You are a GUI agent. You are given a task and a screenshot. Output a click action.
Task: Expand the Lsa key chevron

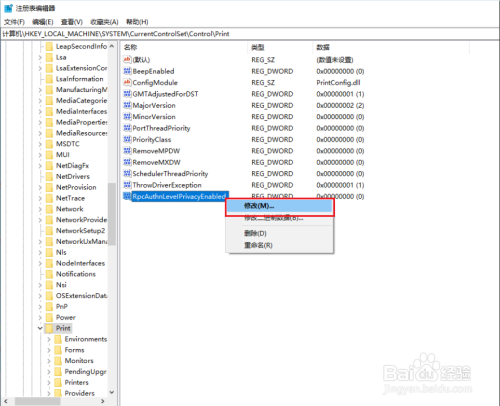[x=40, y=57]
